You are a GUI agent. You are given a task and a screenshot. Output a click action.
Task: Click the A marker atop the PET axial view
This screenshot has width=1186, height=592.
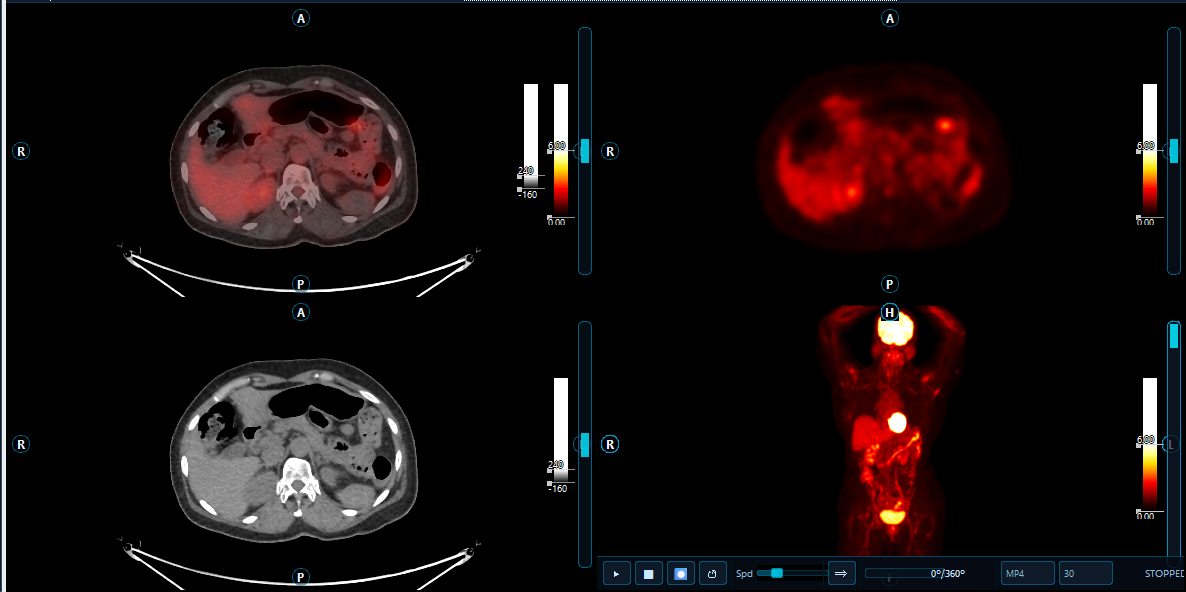(x=890, y=19)
